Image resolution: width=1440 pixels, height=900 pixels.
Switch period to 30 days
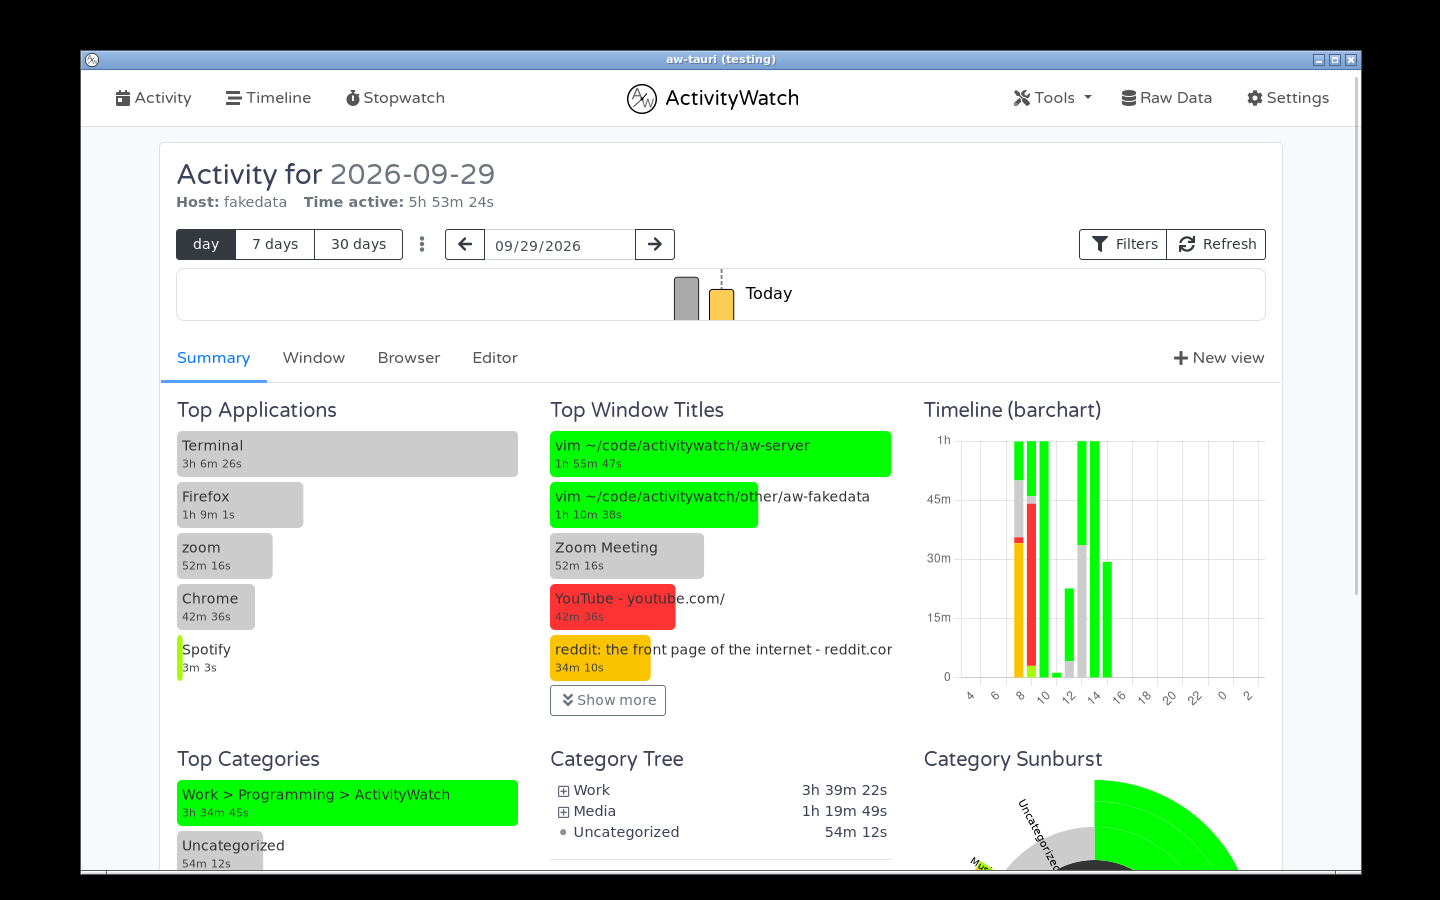[x=359, y=244]
